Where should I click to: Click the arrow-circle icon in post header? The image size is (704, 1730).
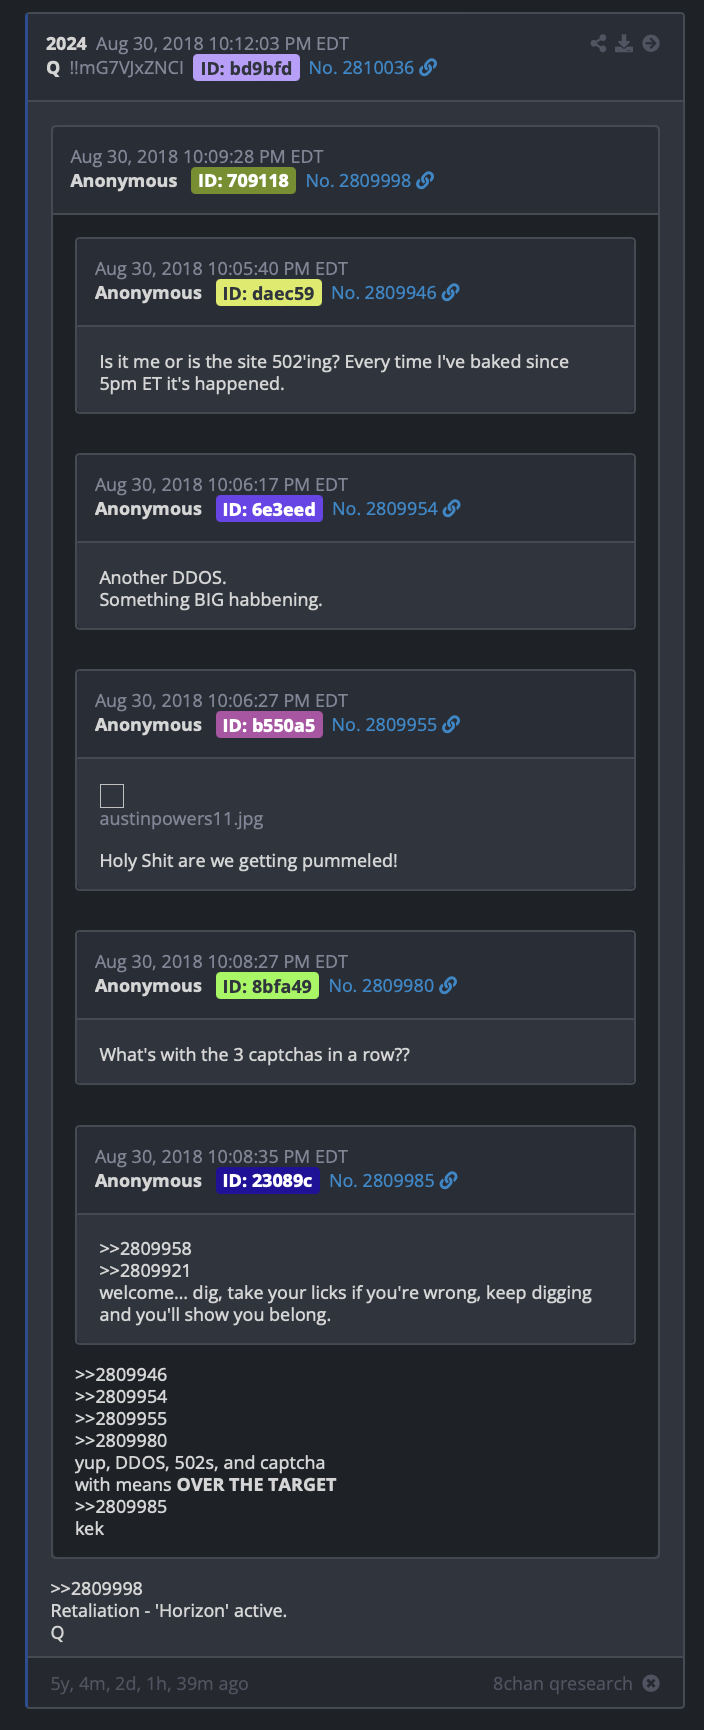651,43
